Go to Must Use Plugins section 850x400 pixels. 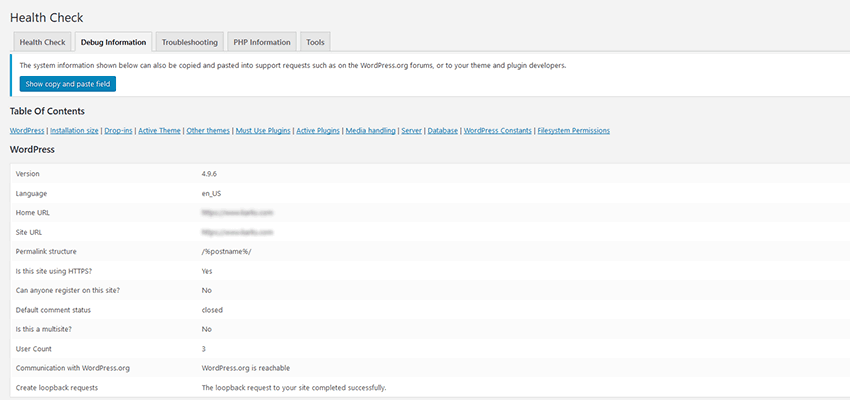[262, 131]
